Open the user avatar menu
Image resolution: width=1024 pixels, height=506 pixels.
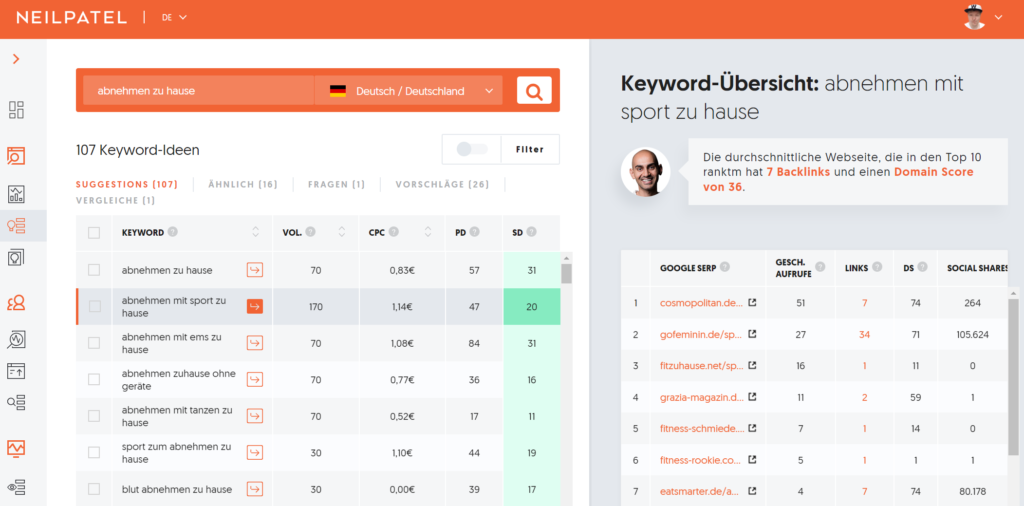point(983,18)
